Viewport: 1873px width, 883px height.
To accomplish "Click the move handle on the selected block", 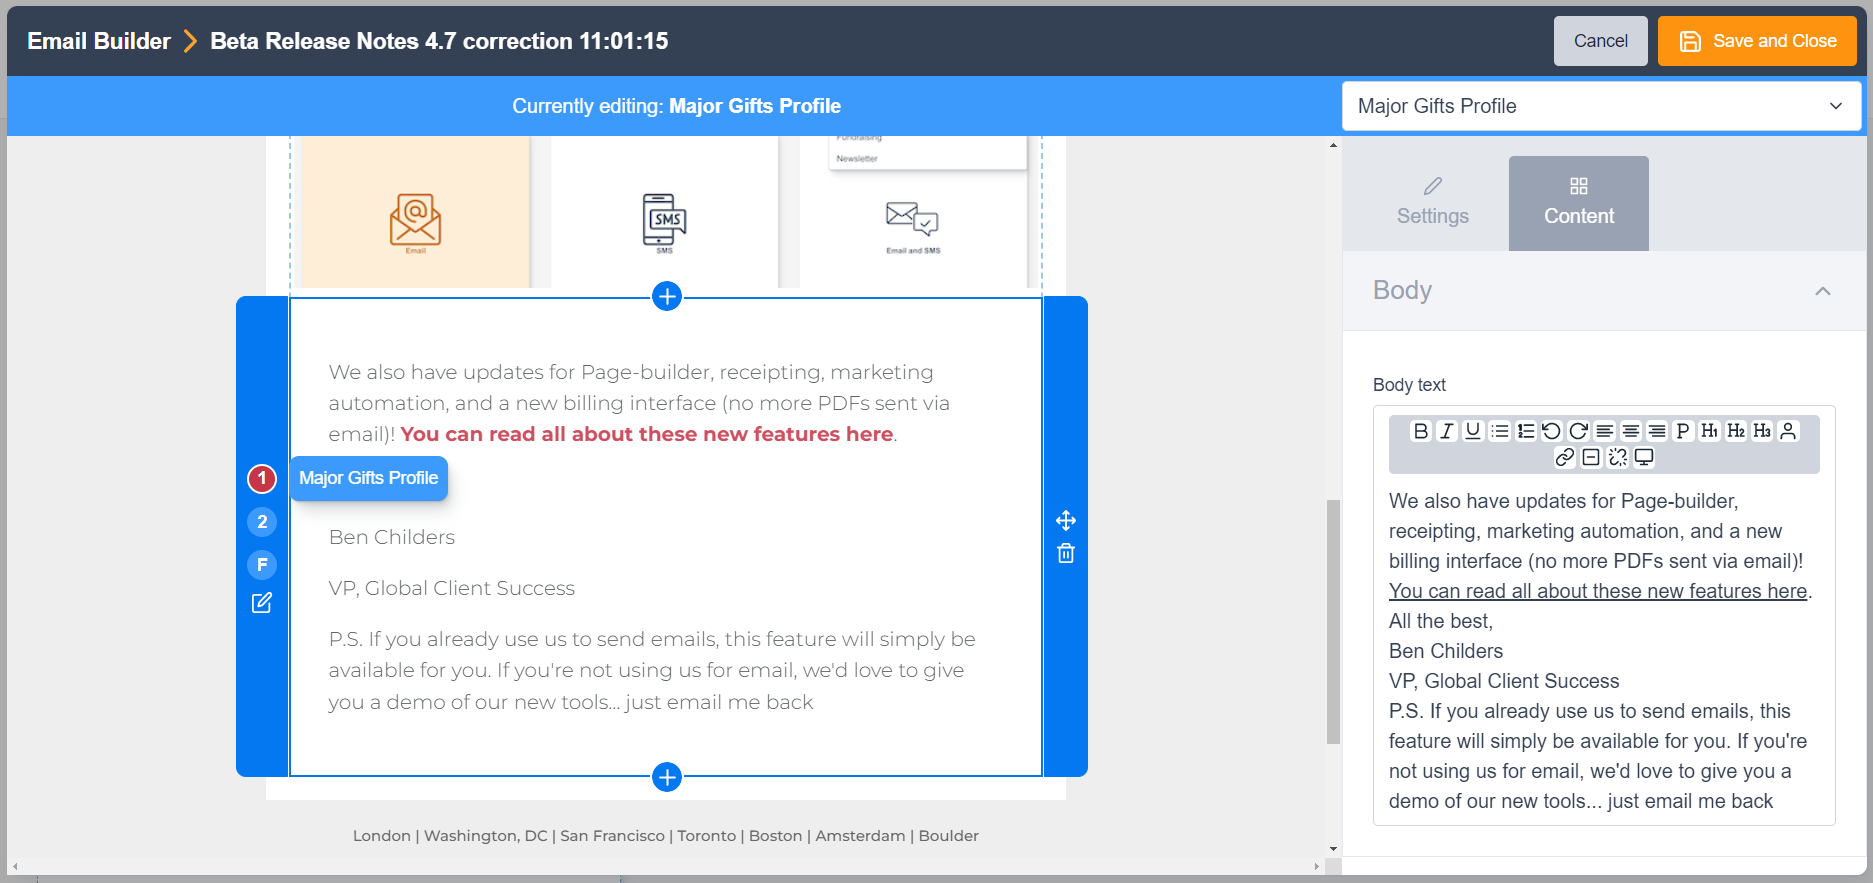I will pos(1066,520).
